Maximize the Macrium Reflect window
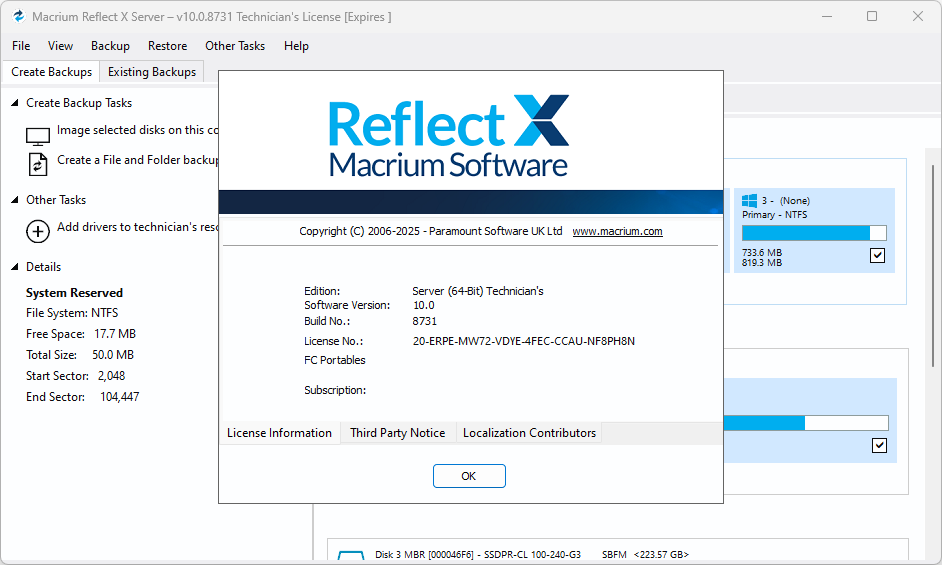Screen dimensions: 942x565 click(x=872, y=16)
